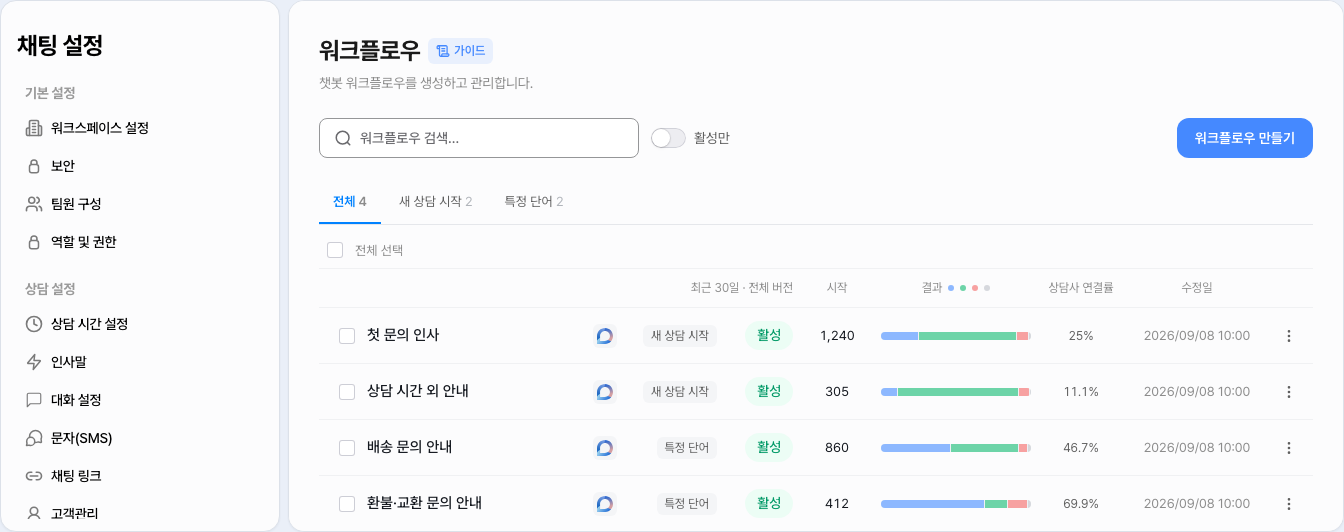1344x532 pixels.
Task: Open the 가이드 link
Action: tap(460, 51)
